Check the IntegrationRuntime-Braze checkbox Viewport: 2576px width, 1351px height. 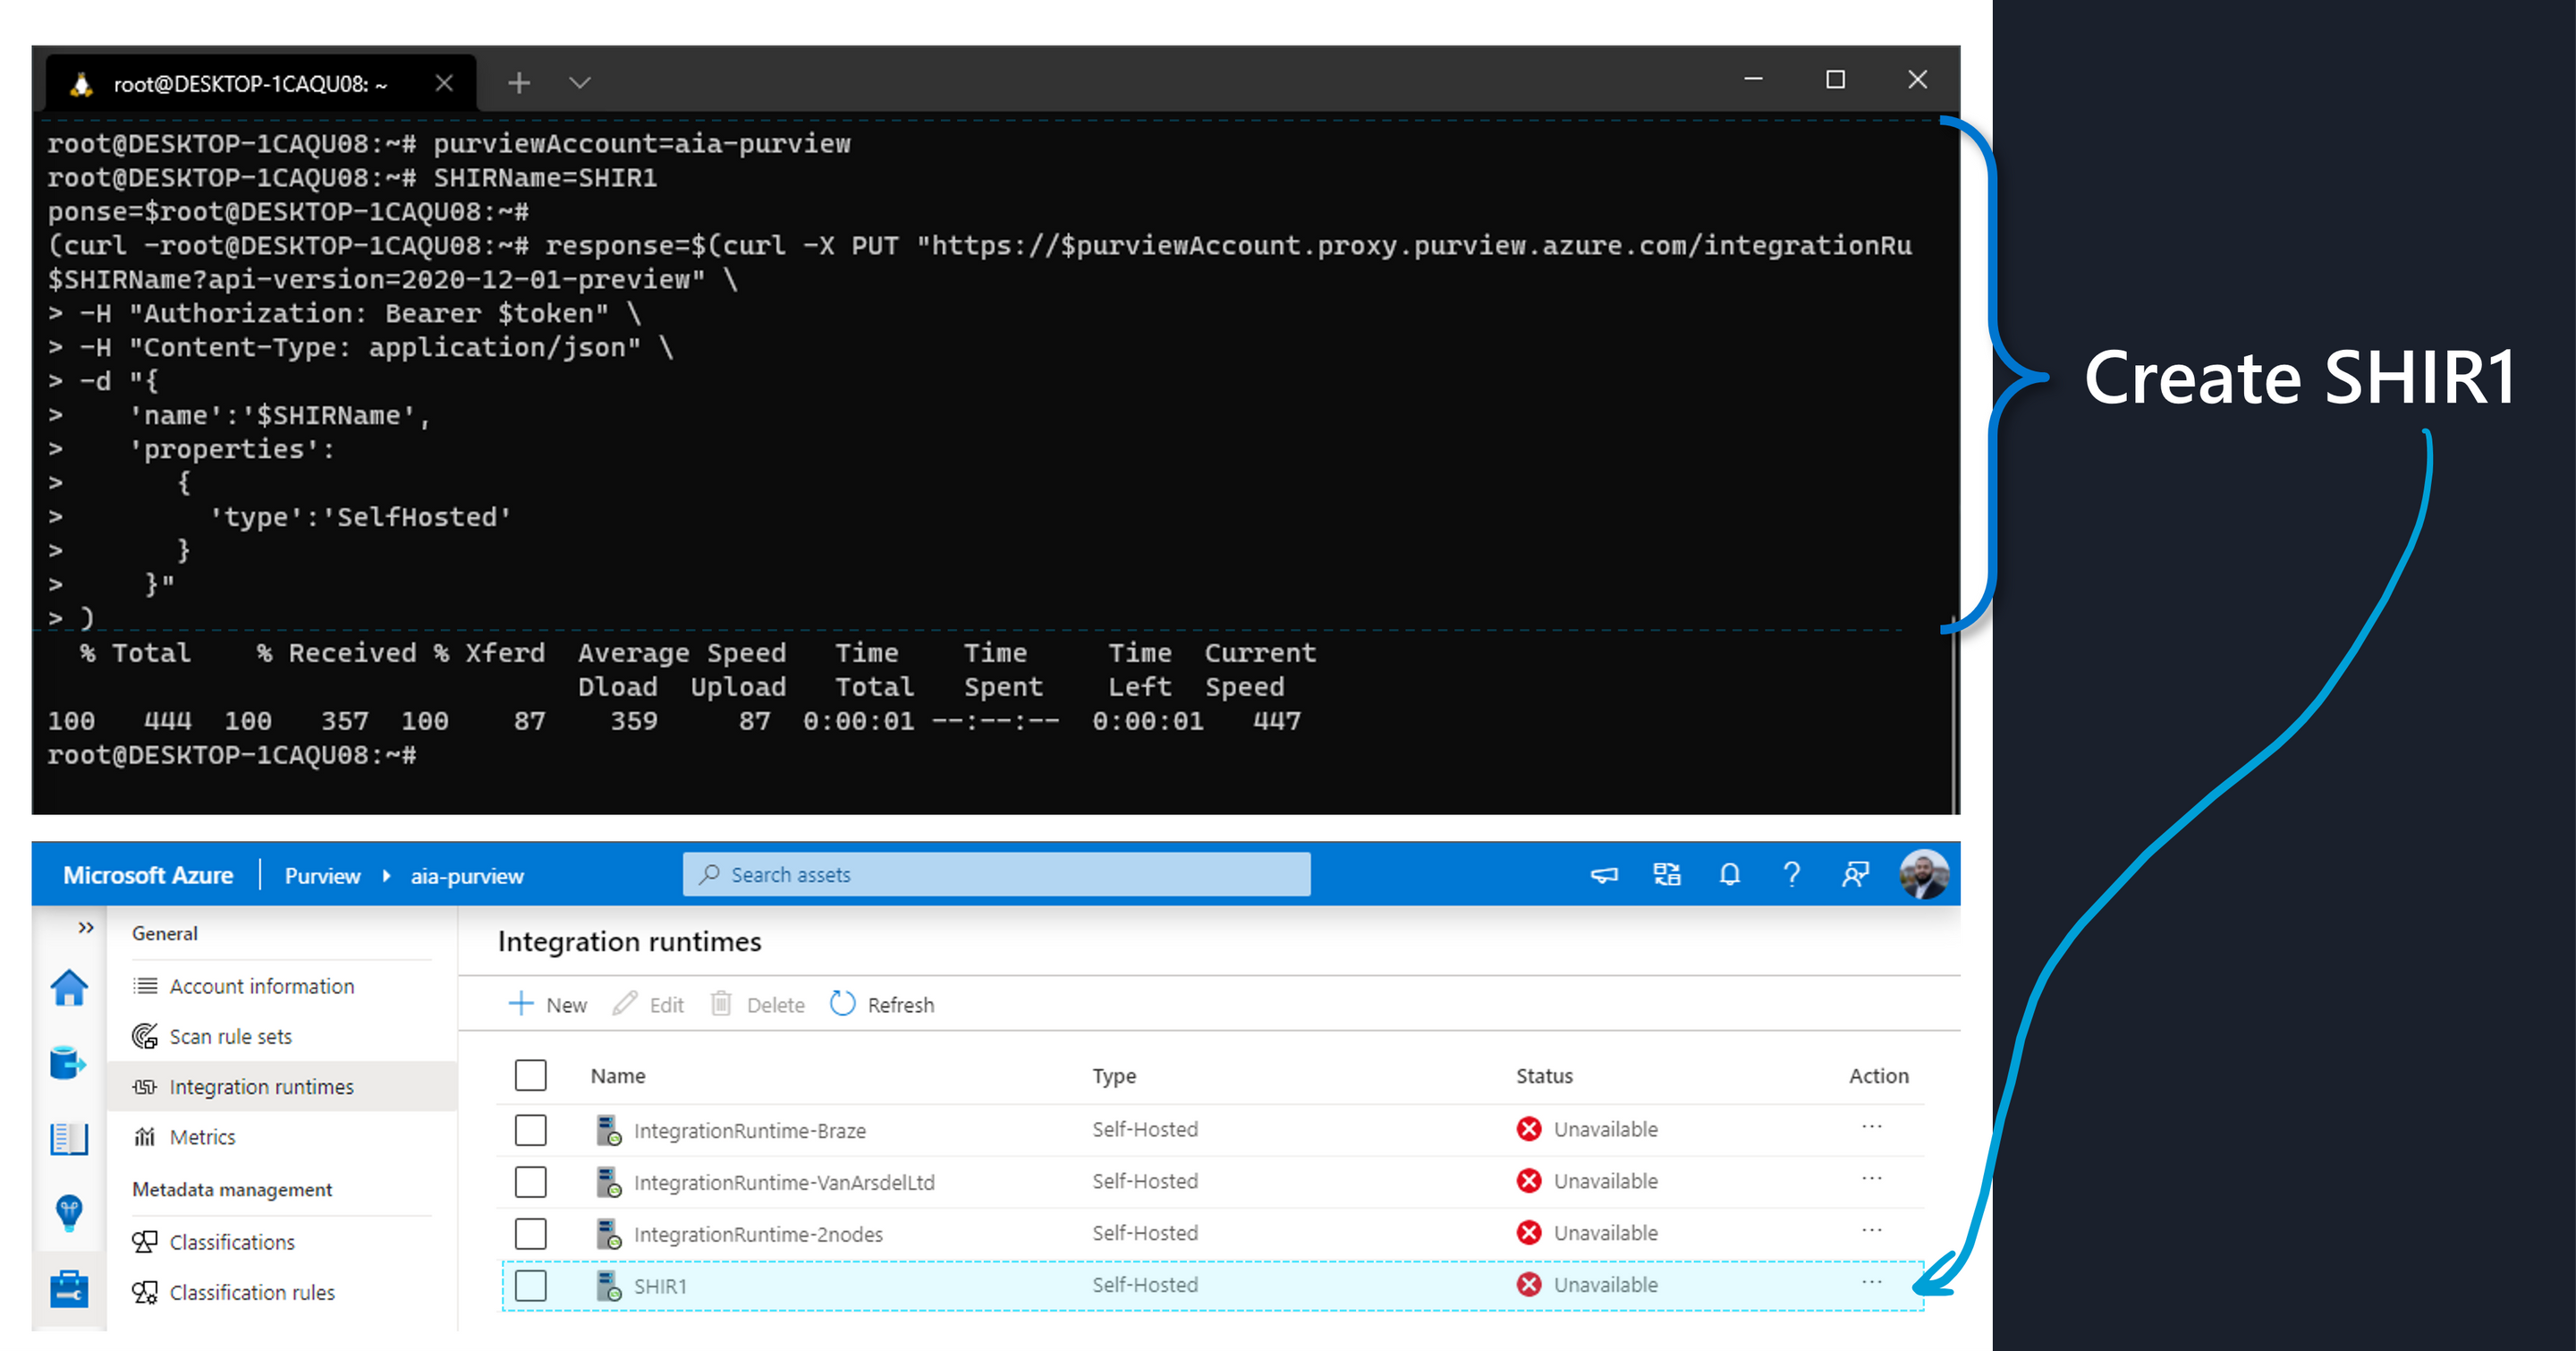[530, 1130]
